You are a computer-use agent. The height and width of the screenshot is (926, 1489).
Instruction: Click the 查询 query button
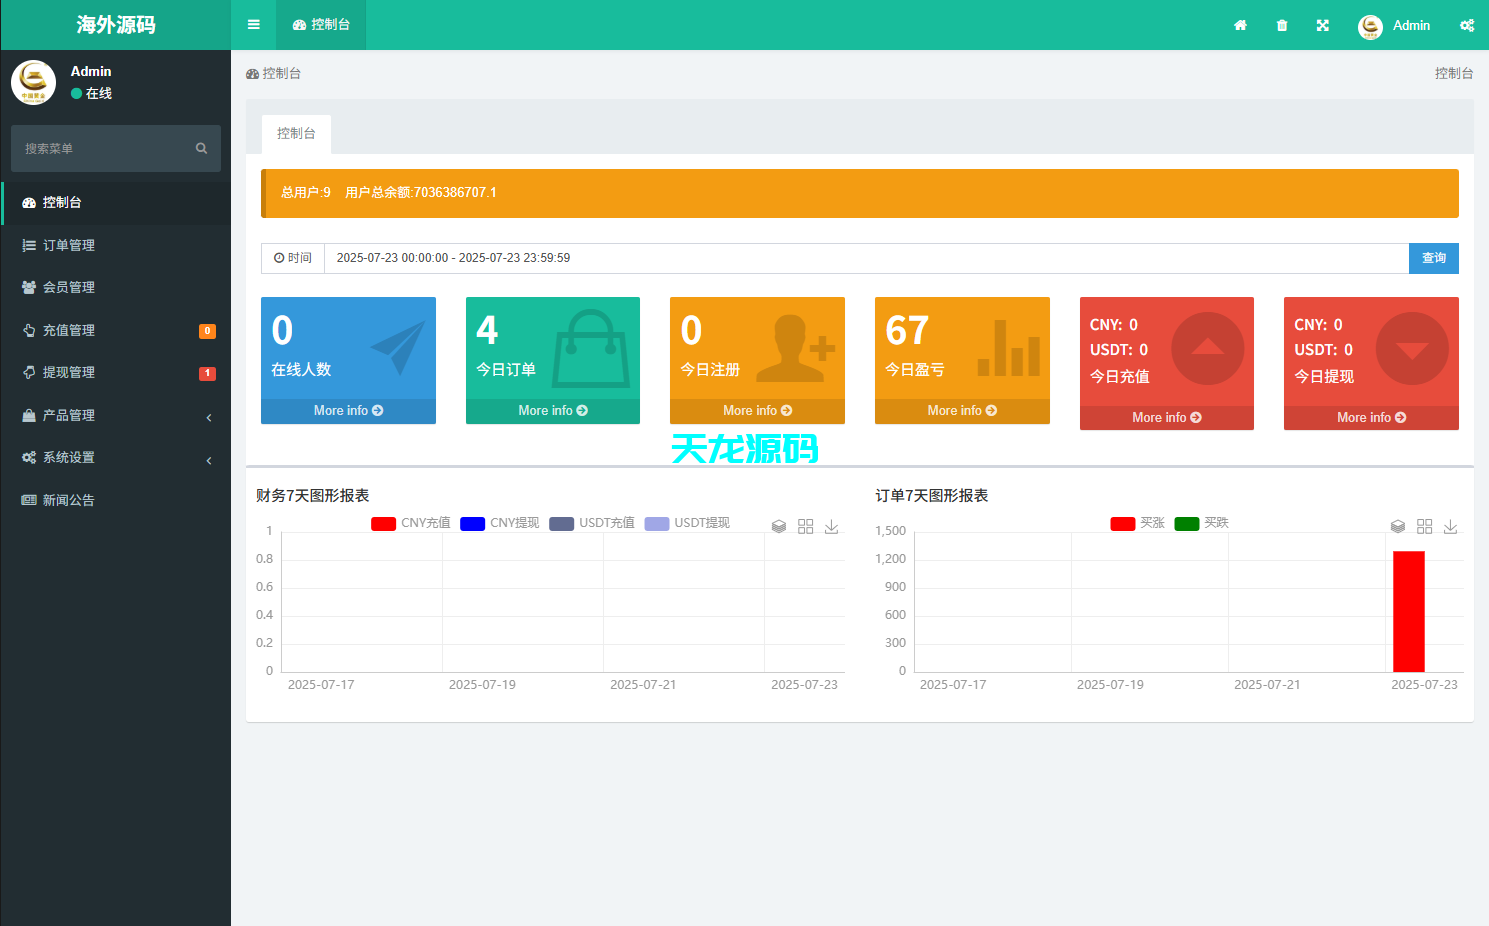(x=1433, y=258)
